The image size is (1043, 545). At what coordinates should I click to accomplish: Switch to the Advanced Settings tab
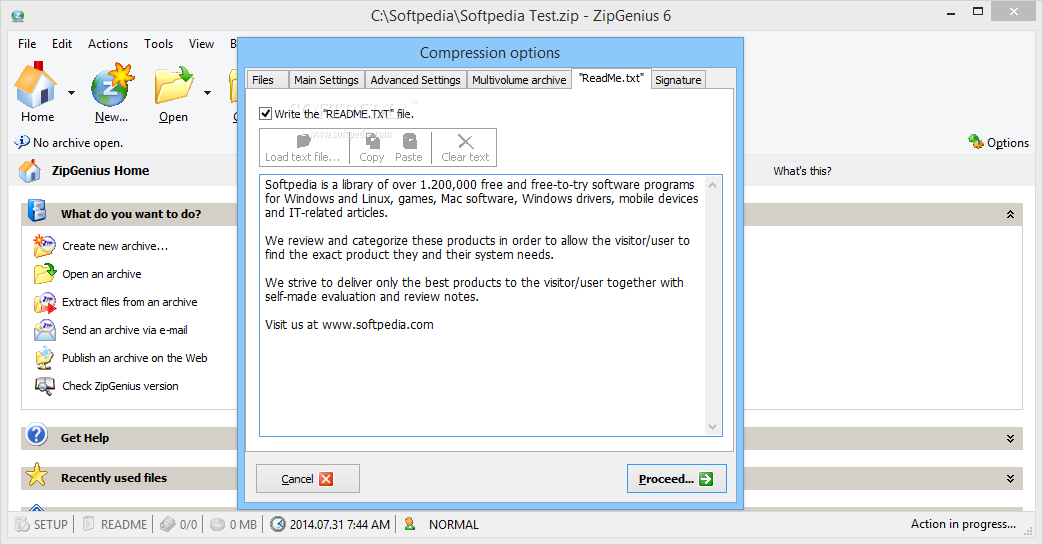[x=416, y=80]
